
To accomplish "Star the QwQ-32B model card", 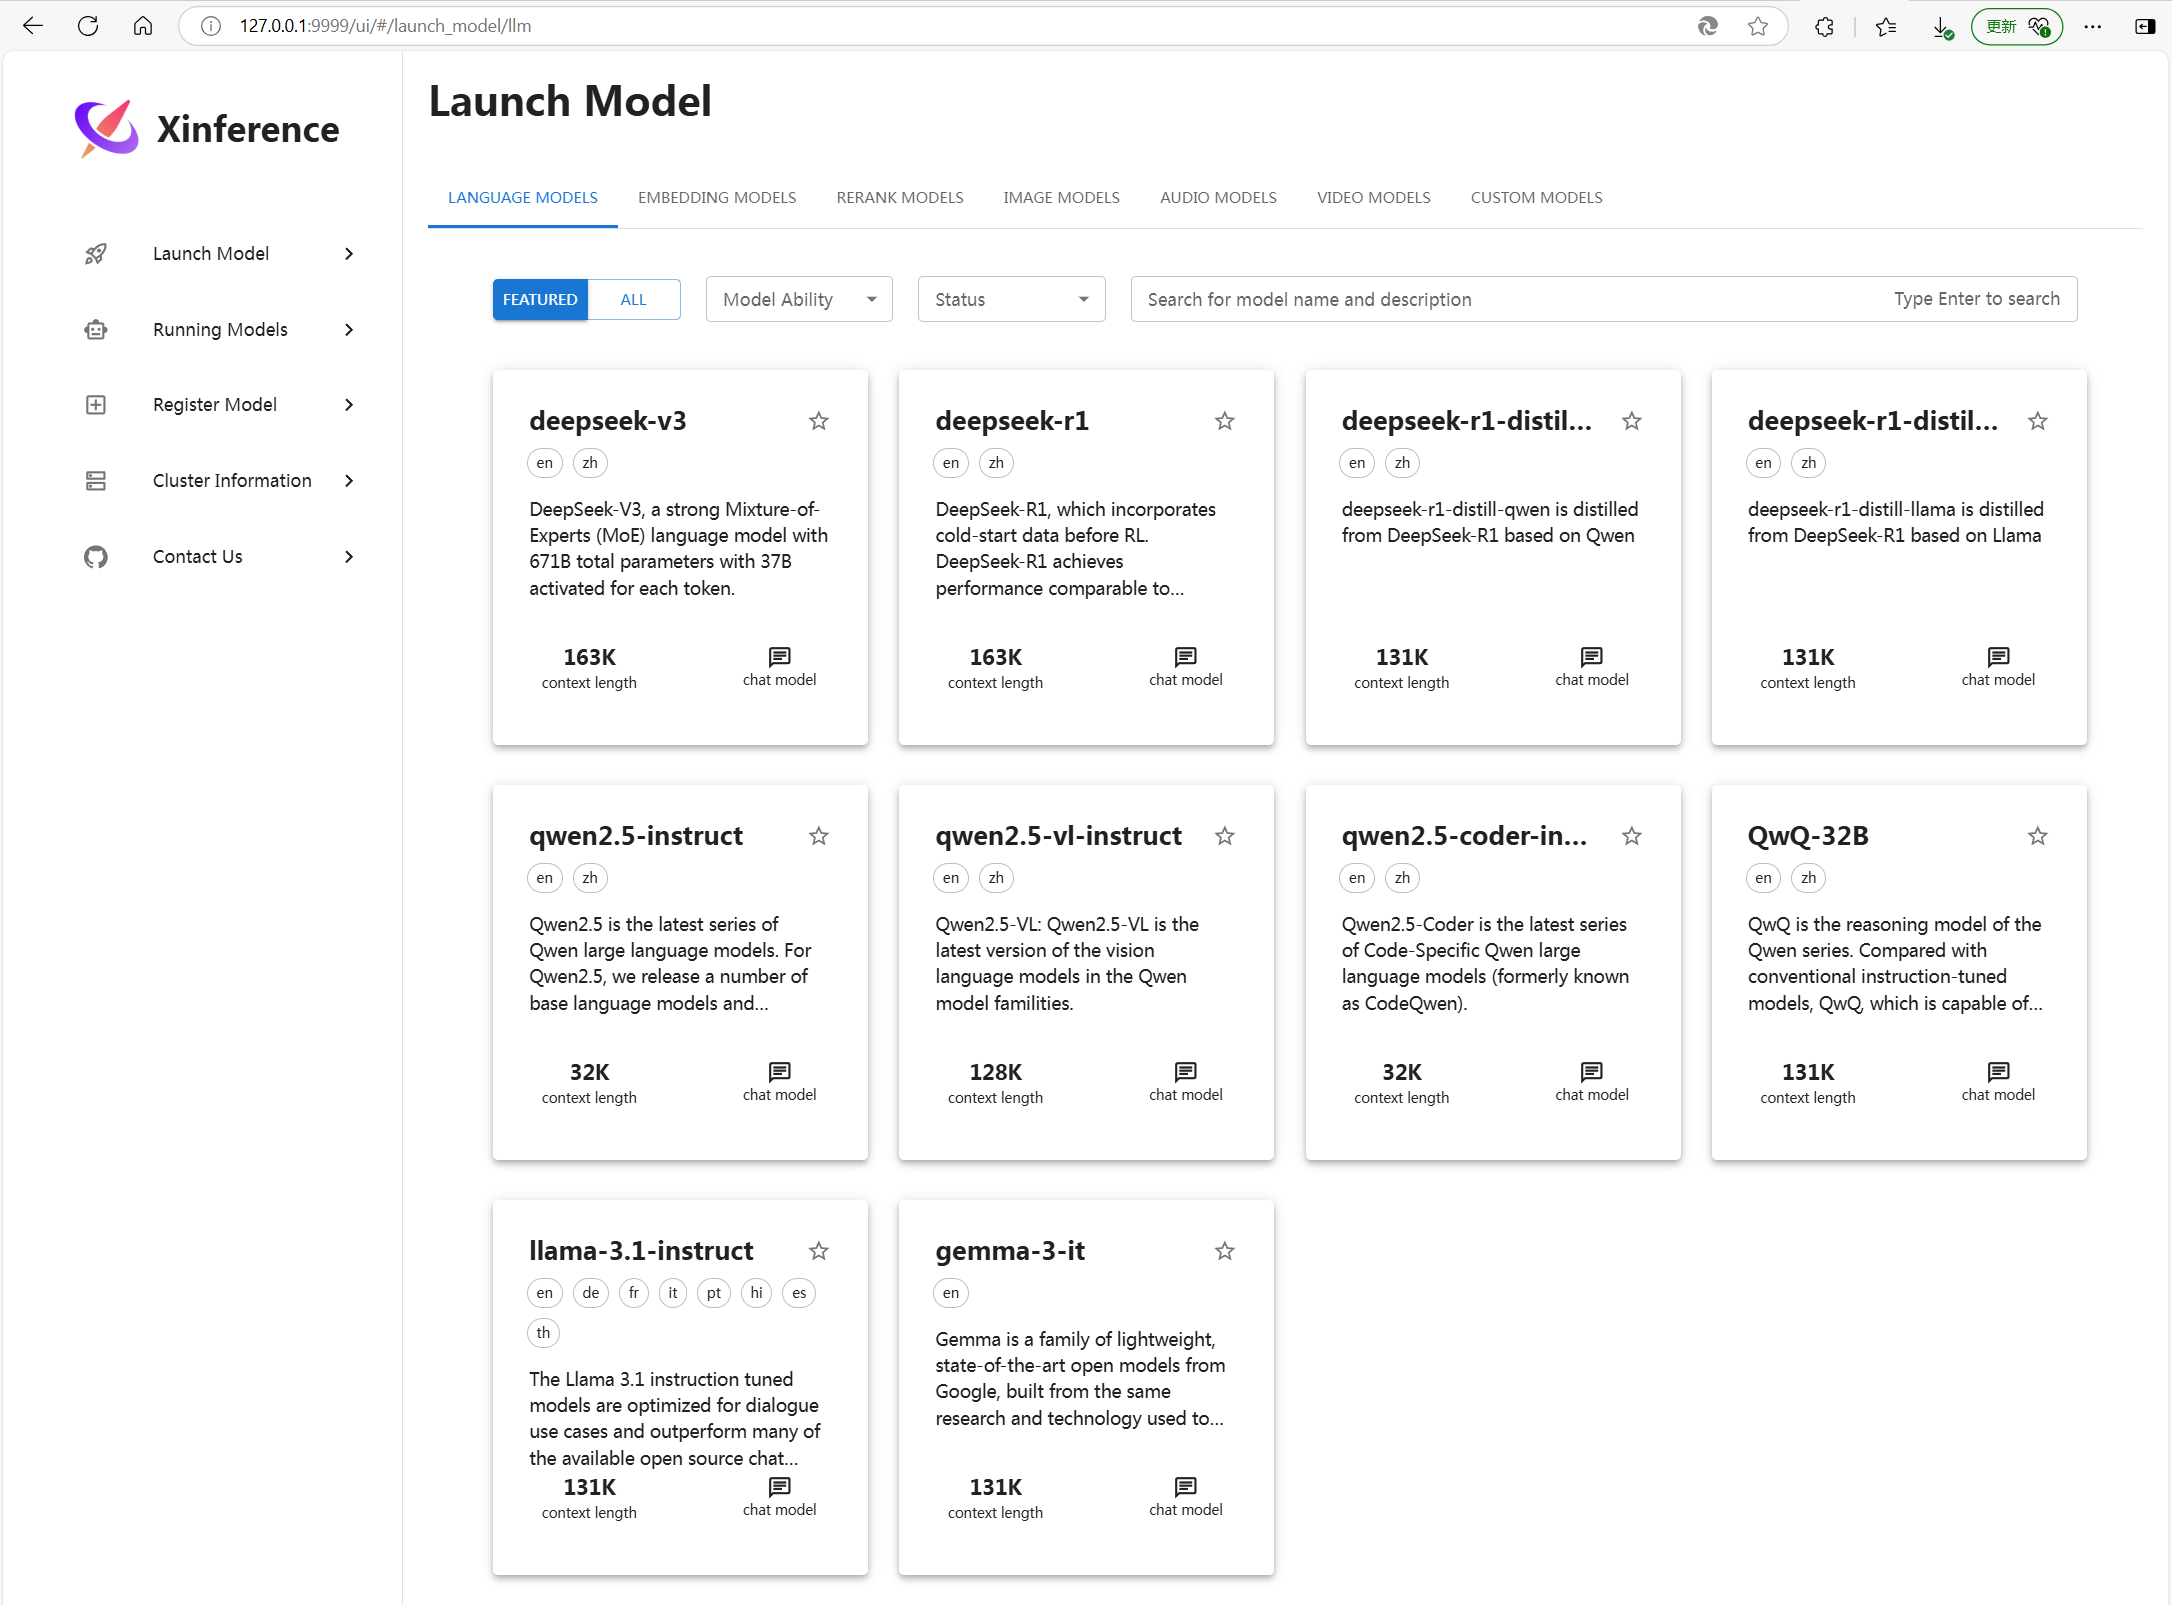I will coord(2037,836).
